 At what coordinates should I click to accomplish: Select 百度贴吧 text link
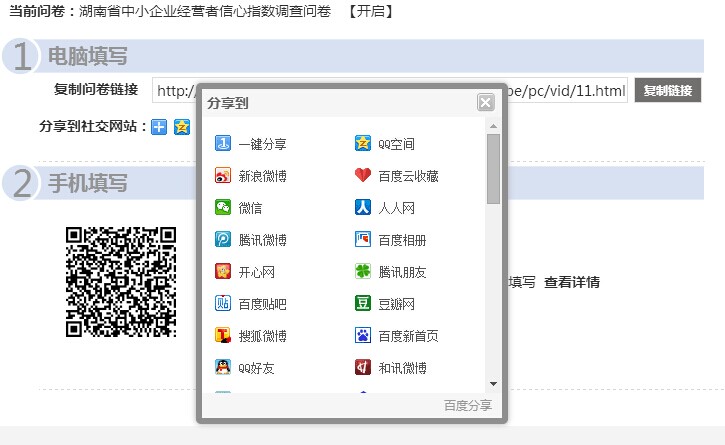(x=263, y=304)
